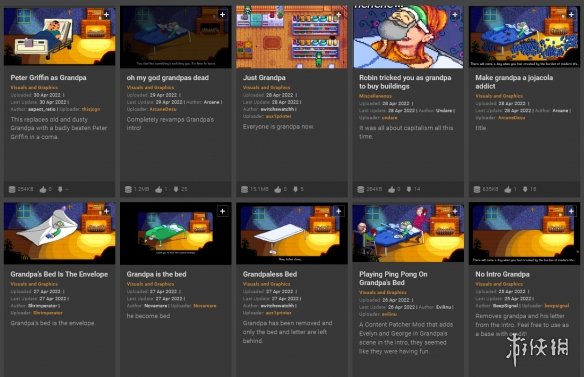Open the Grandpaless Bed thumbnail image
This screenshot has height=377, width=584.
[292, 233]
